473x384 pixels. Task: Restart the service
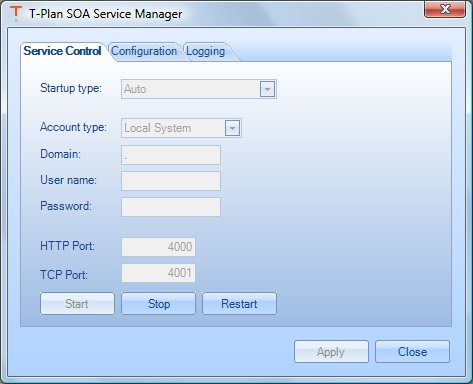coord(239,304)
